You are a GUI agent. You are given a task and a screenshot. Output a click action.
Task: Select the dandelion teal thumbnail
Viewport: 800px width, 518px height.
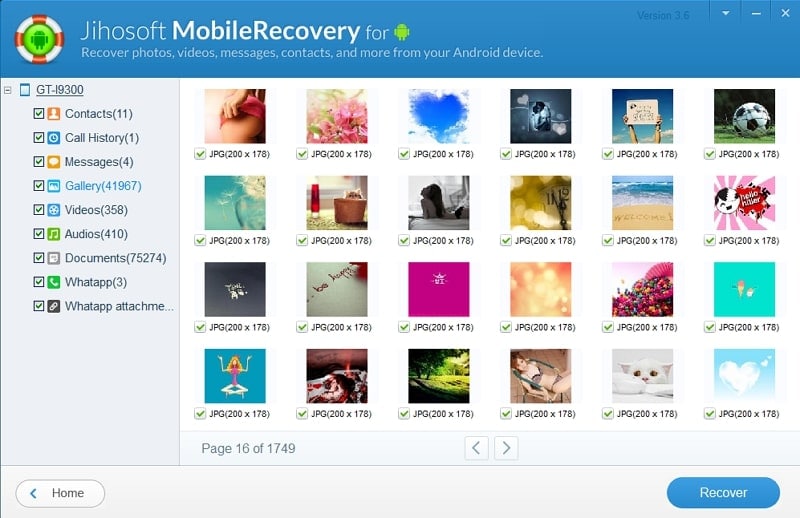pos(235,203)
